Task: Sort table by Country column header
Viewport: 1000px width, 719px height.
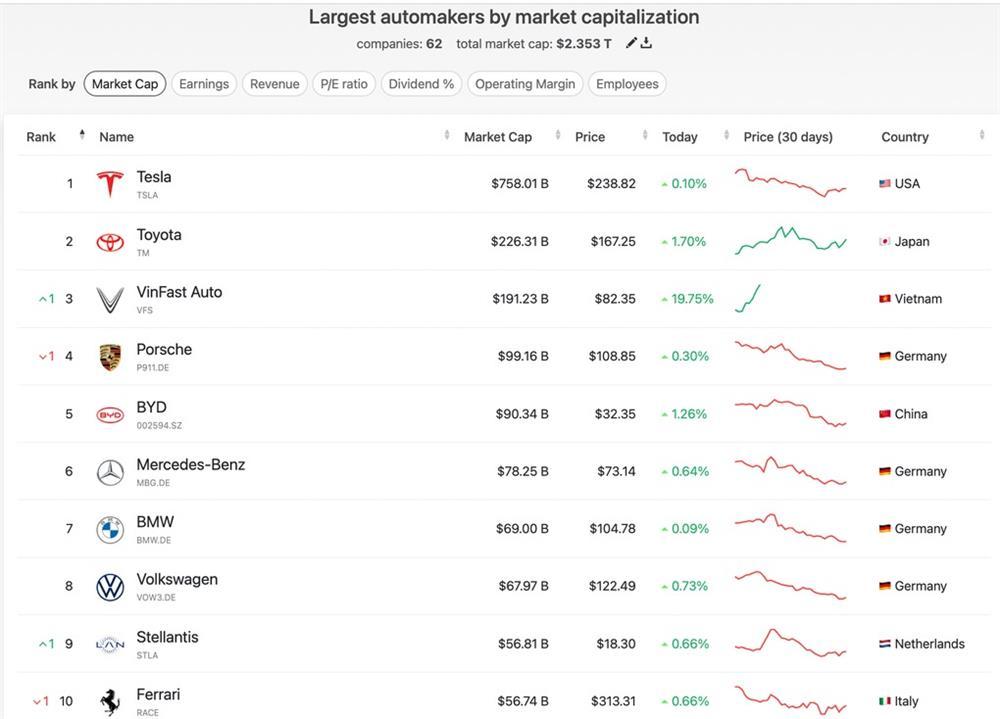Action: coord(905,137)
